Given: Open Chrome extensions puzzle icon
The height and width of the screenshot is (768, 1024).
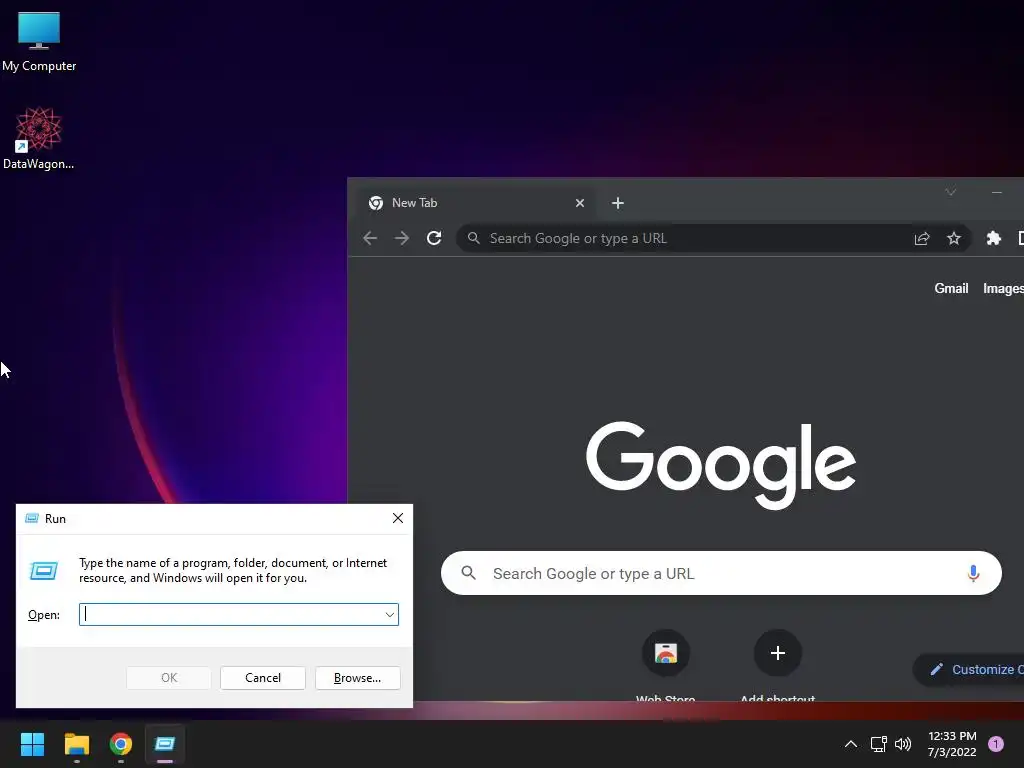Looking at the screenshot, I should 993,238.
